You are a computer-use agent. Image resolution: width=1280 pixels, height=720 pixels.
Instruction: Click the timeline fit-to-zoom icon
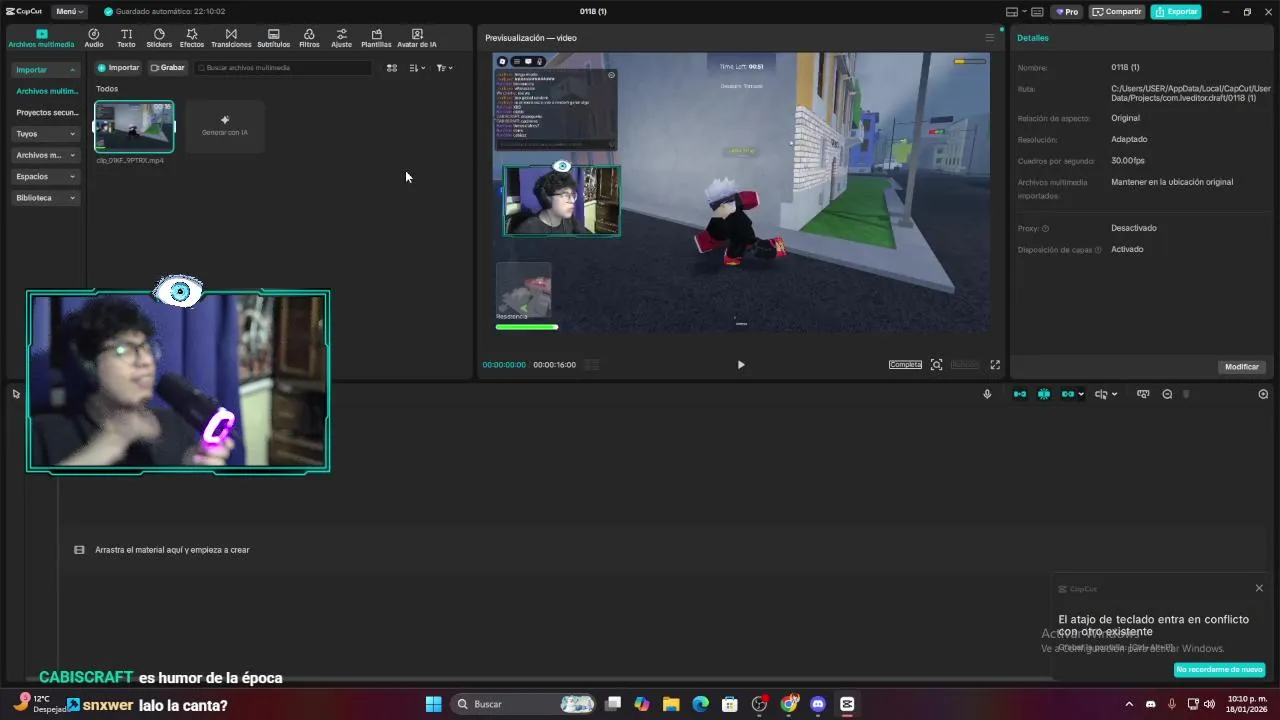[1143, 394]
